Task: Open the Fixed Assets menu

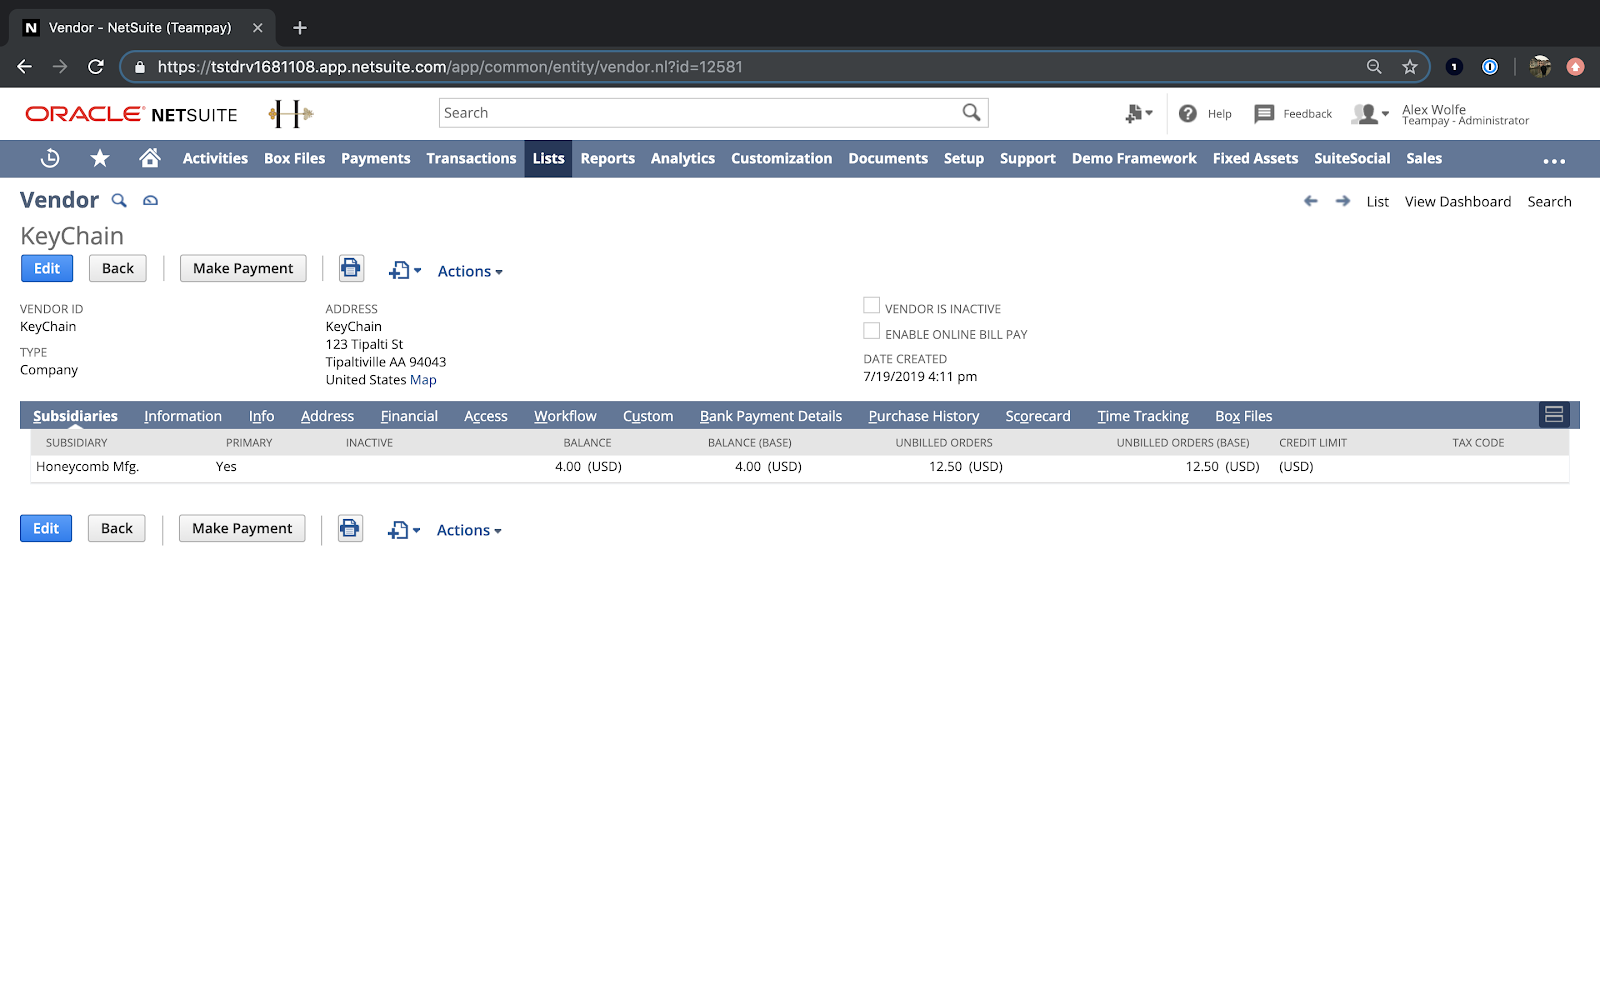Action: 1255,158
